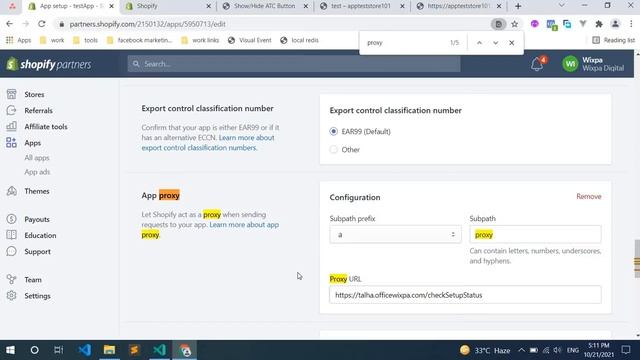The height and width of the screenshot is (360, 640).
Task: Reload the browser page
Action: (x=42, y=24)
